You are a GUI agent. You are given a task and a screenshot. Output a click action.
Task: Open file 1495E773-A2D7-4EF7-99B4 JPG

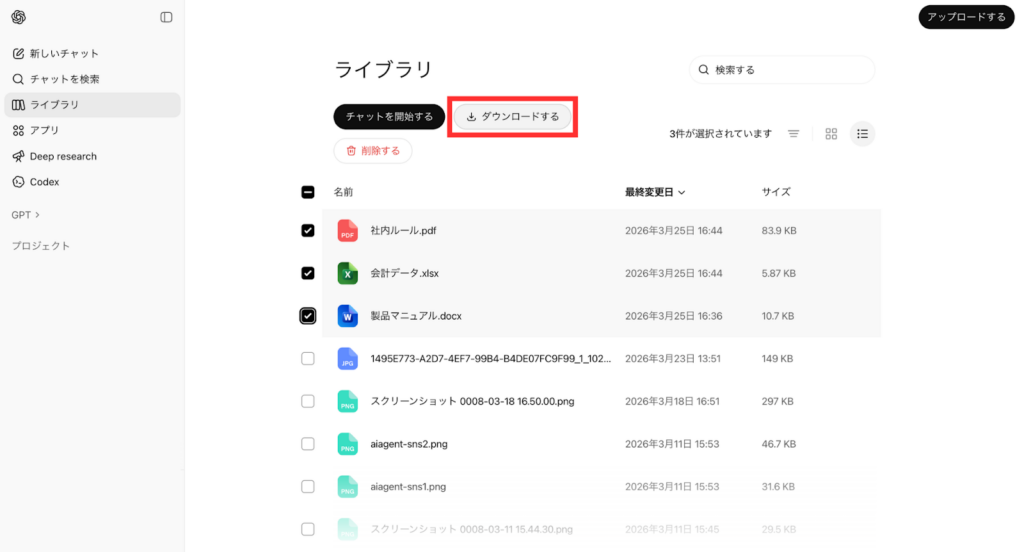[490, 359]
